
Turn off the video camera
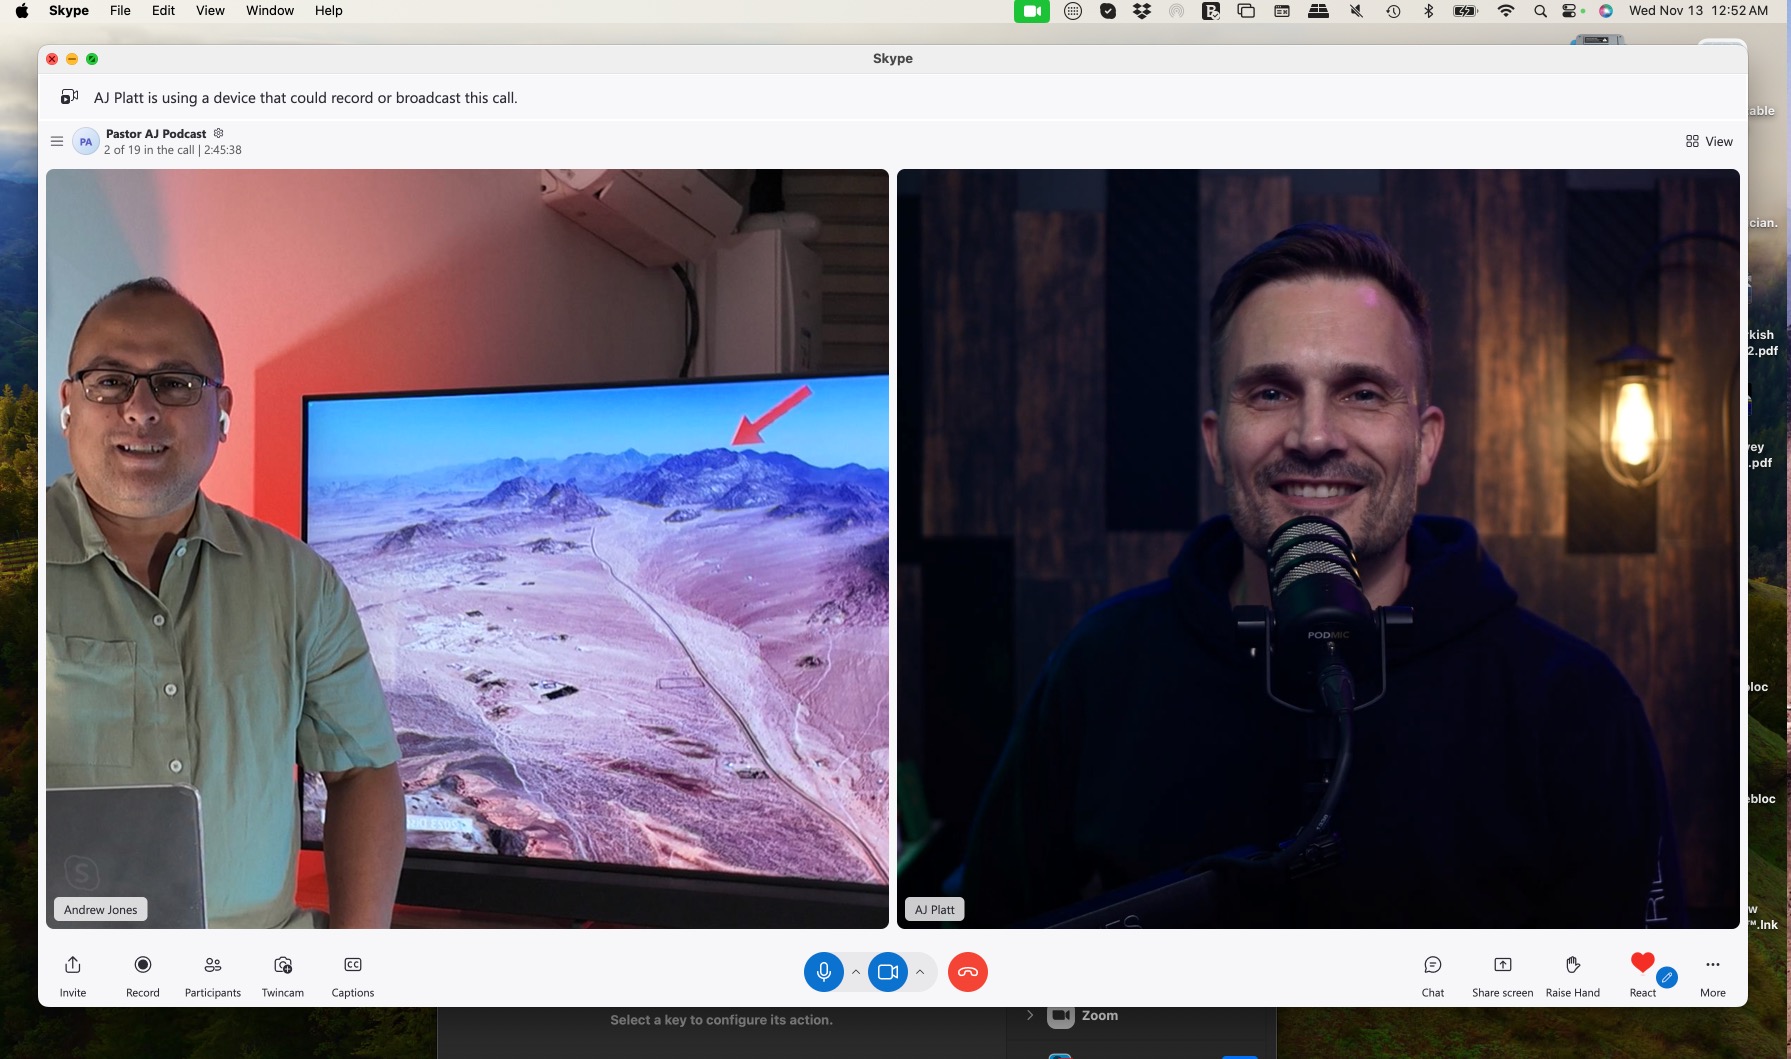[x=887, y=972]
